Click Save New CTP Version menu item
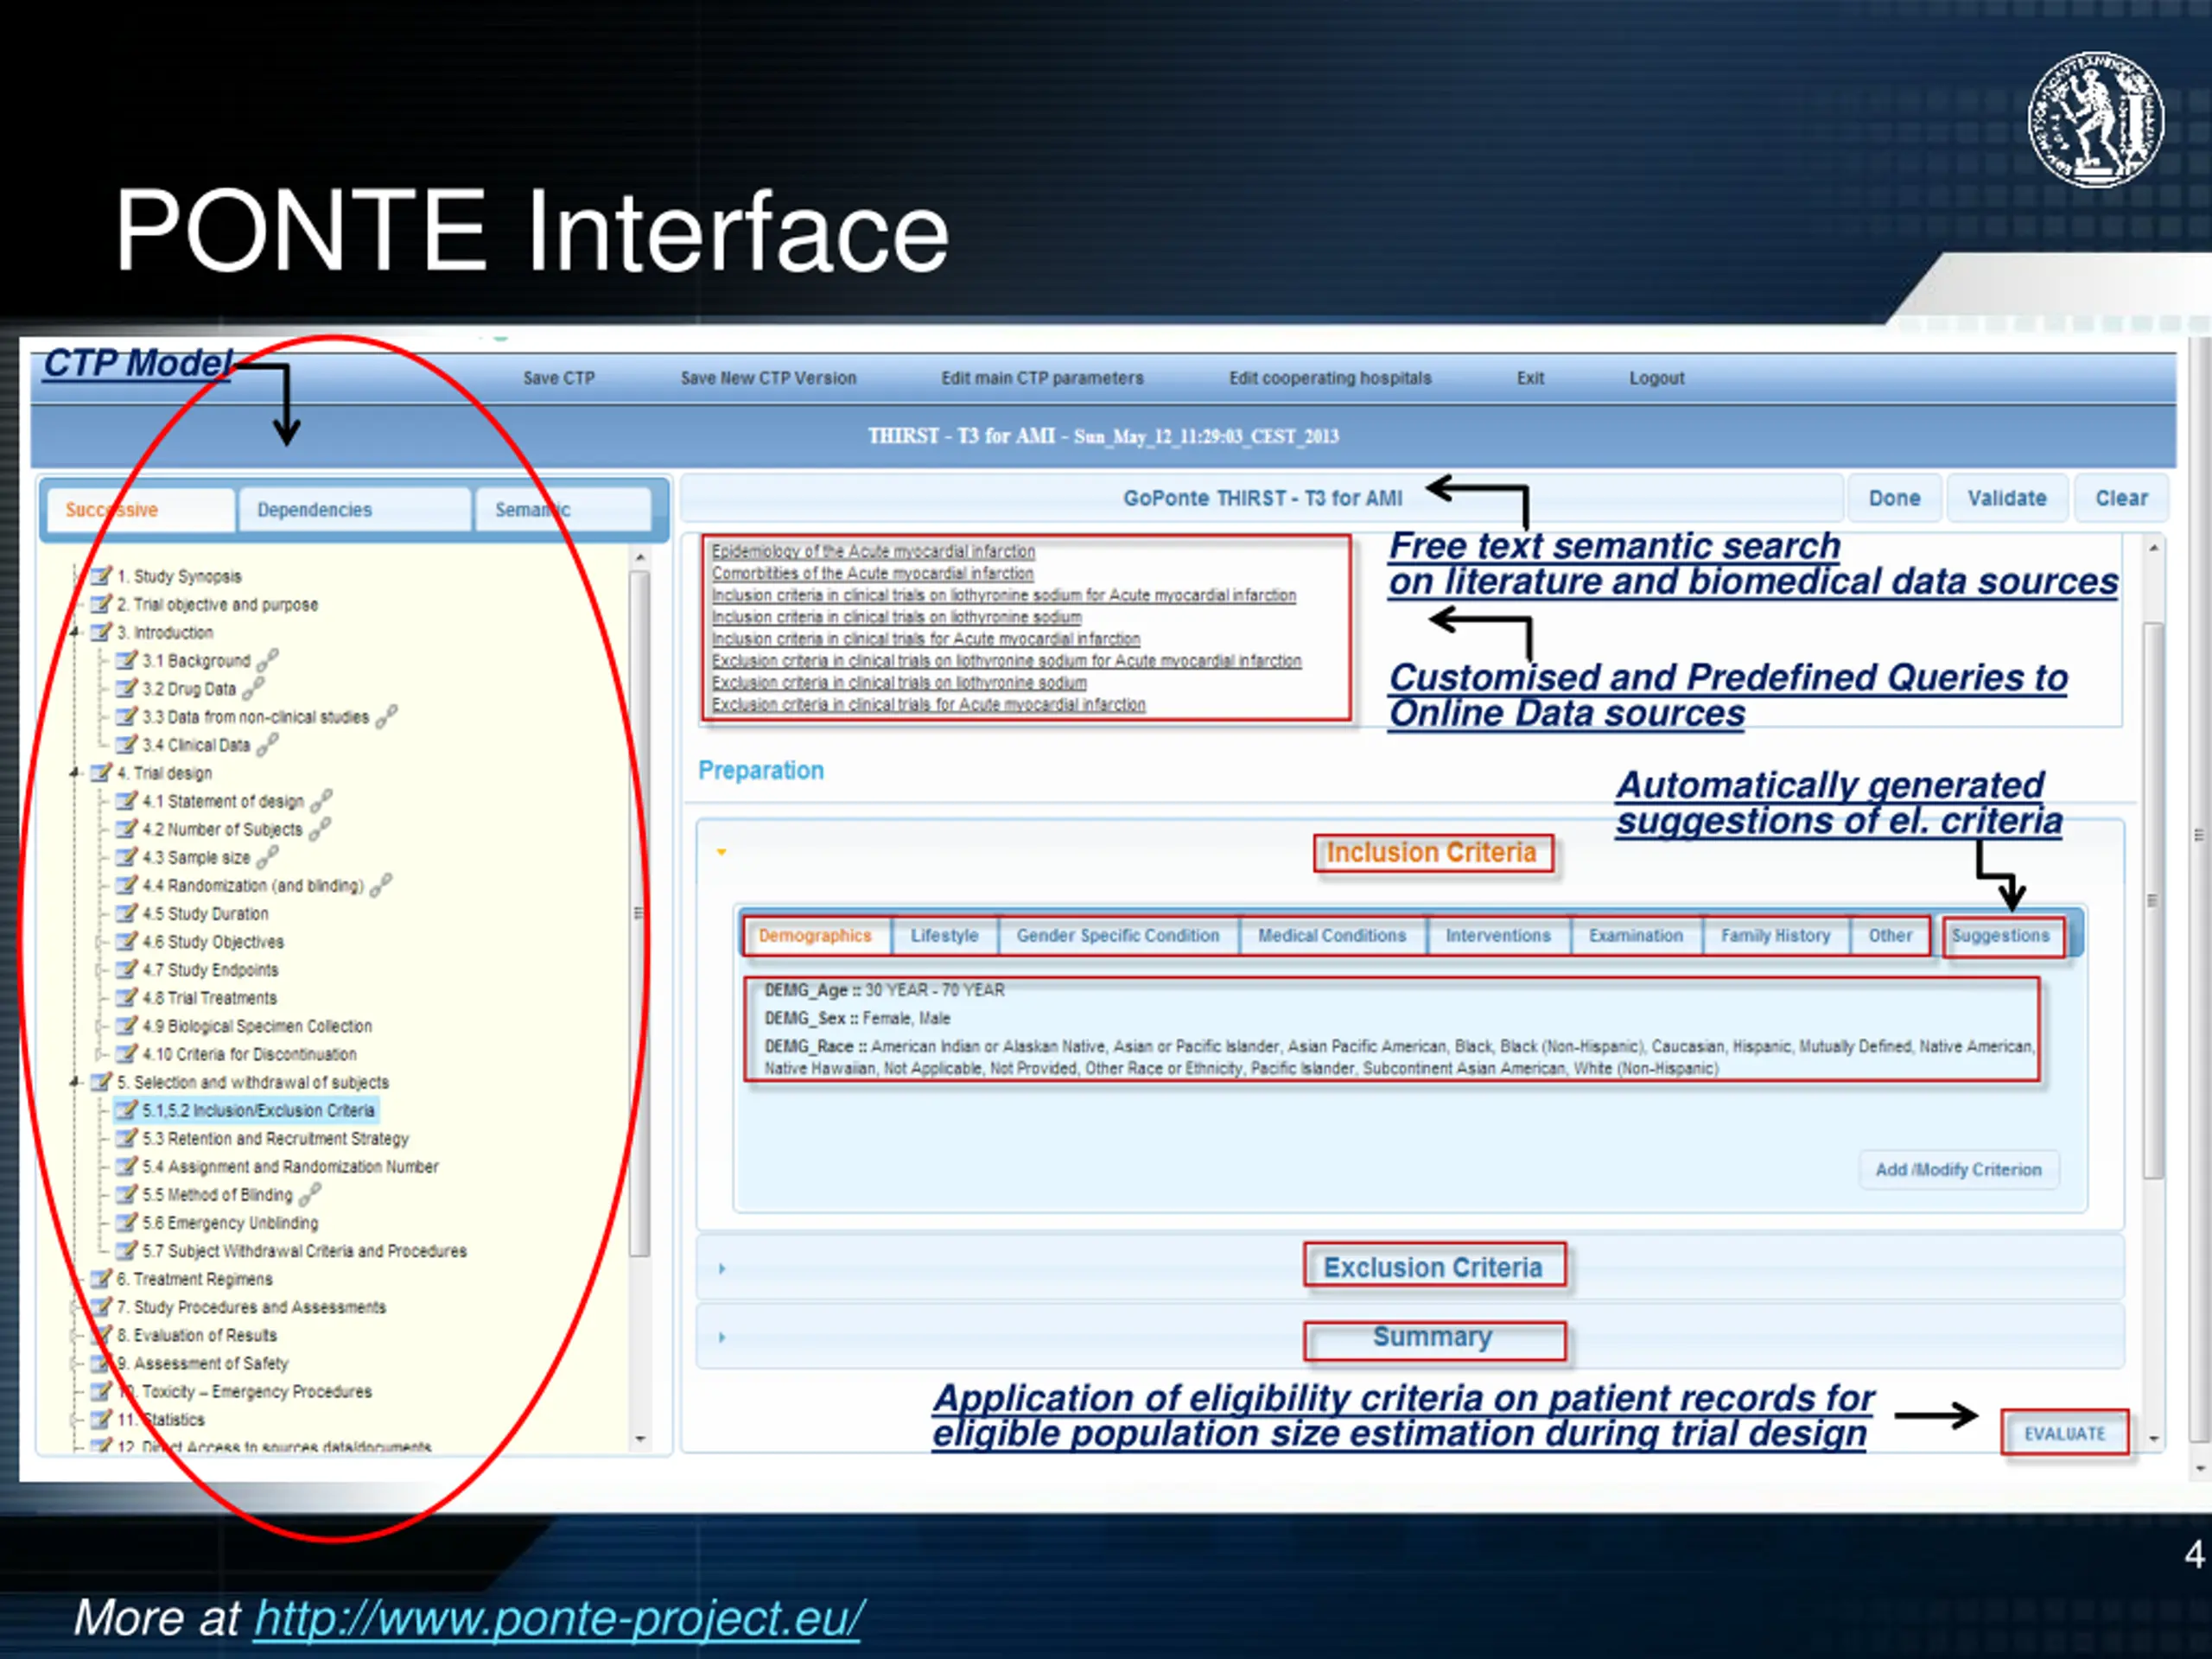Image resolution: width=2212 pixels, height=1659 pixels. pos(769,378)
